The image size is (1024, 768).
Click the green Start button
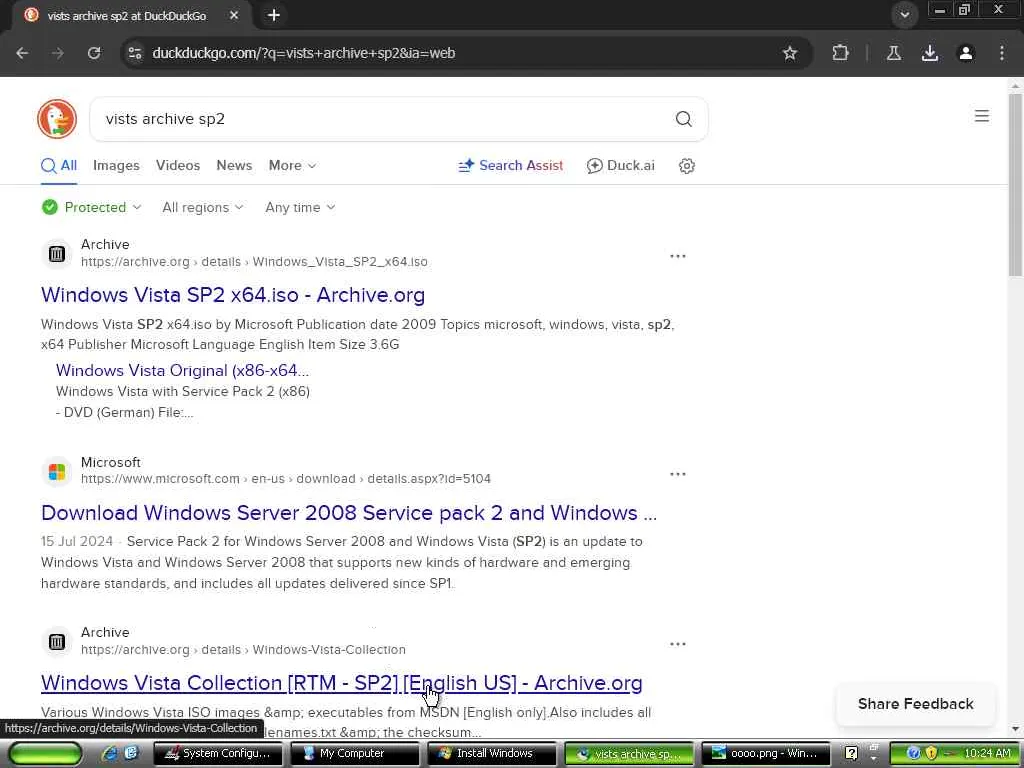45,754
